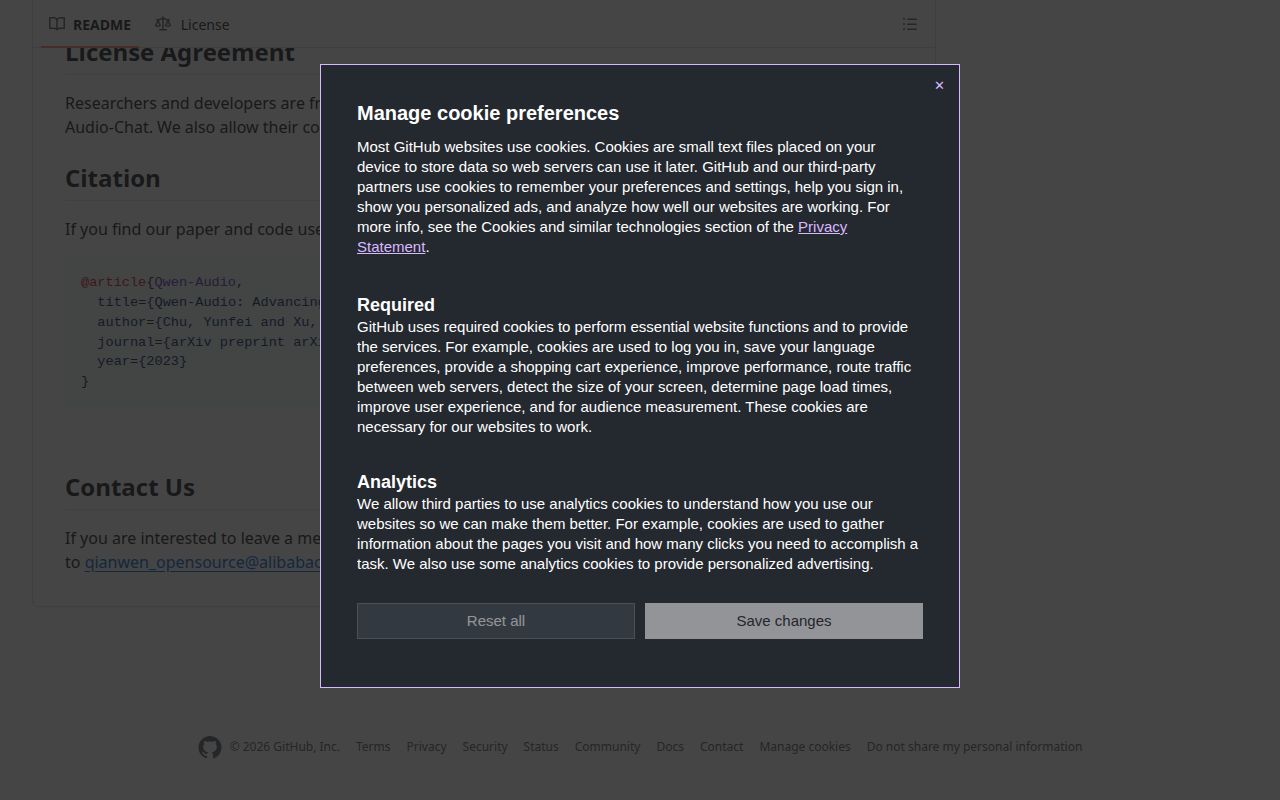The height and width of the screenshot is (800, 1280).
Task: Click the Required section heading
Action: (x=396, y=305)
